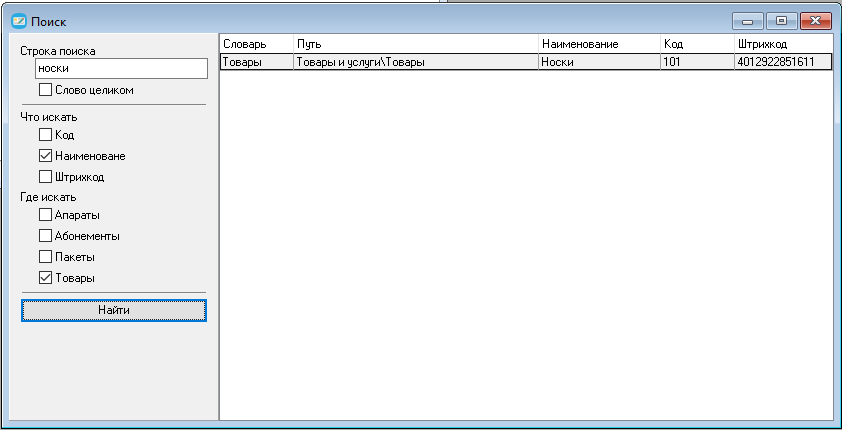
Task: Uncheck the Наименоване checkbox
Action: (46, 156)
